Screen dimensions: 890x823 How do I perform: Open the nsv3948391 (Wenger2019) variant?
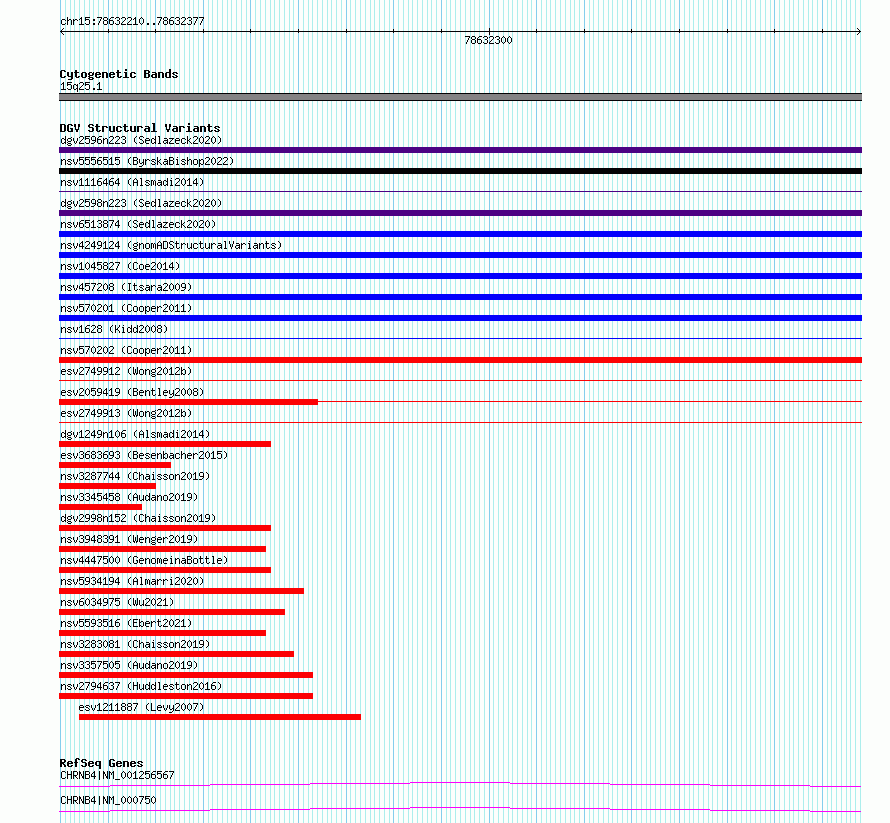click(x=129, y=539)
